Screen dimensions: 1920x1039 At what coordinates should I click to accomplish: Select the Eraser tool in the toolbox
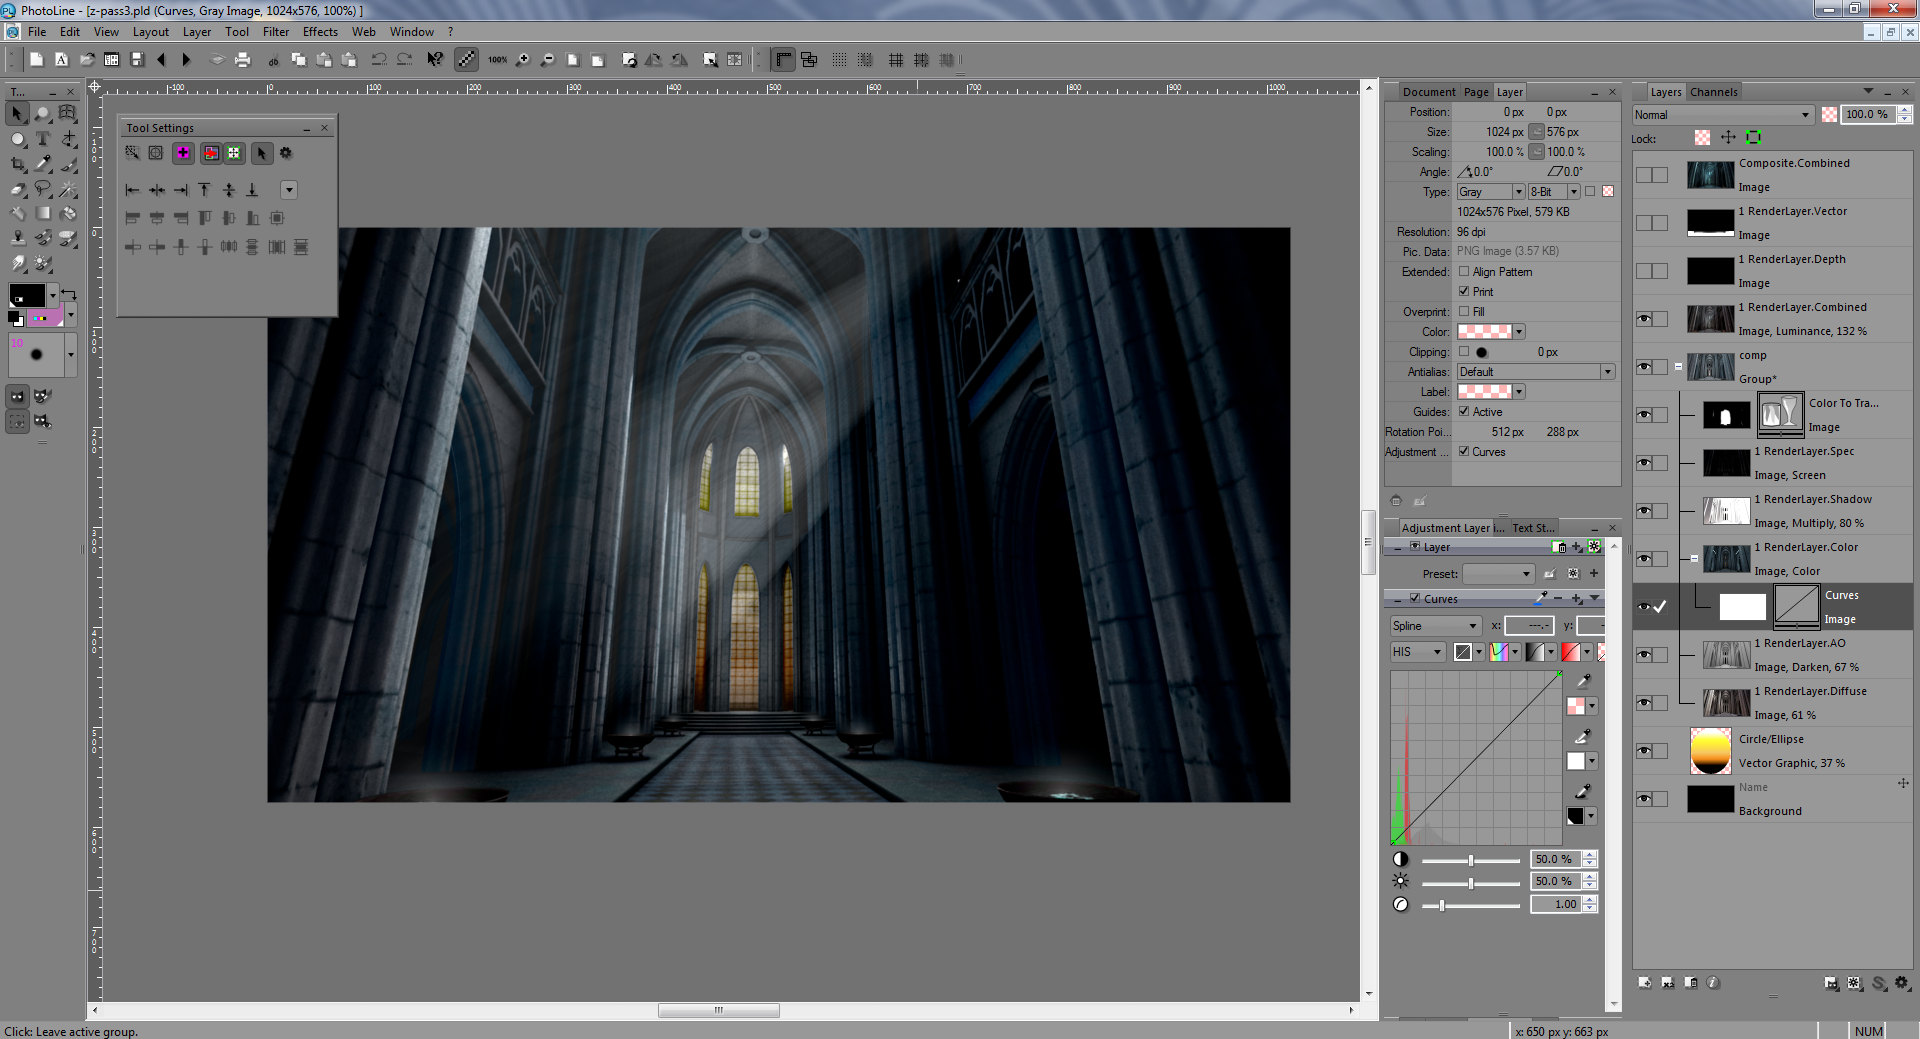click(x=18, y=189)
